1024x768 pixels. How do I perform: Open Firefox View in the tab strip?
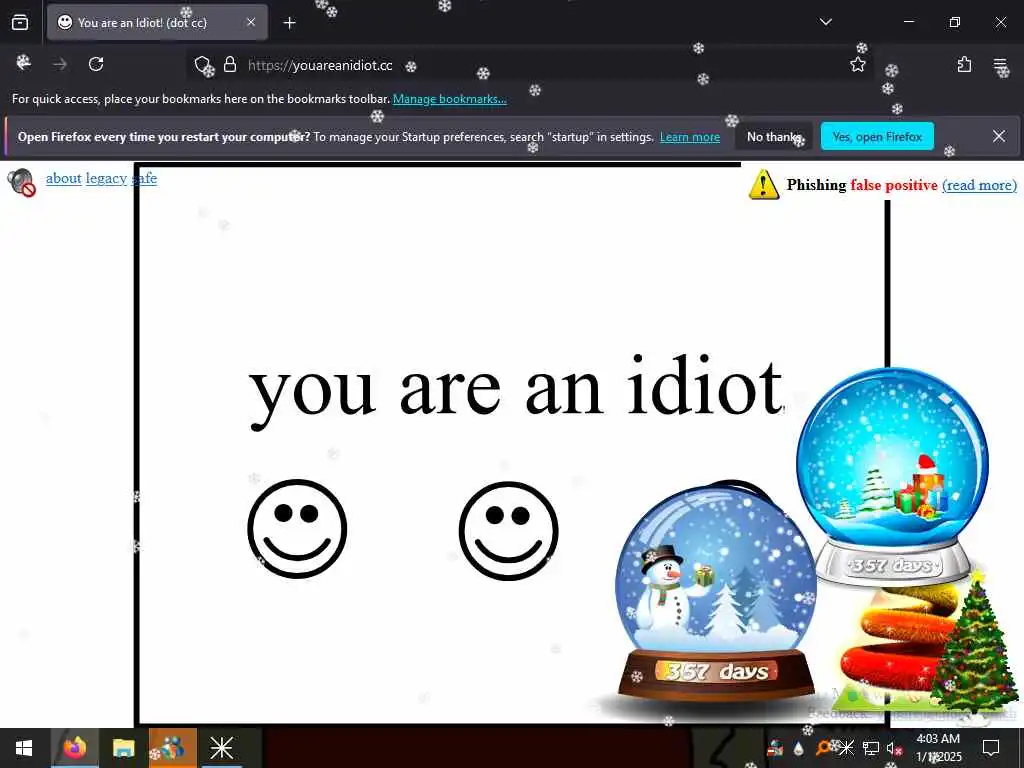pyautogui.click(x=20, y=23)
